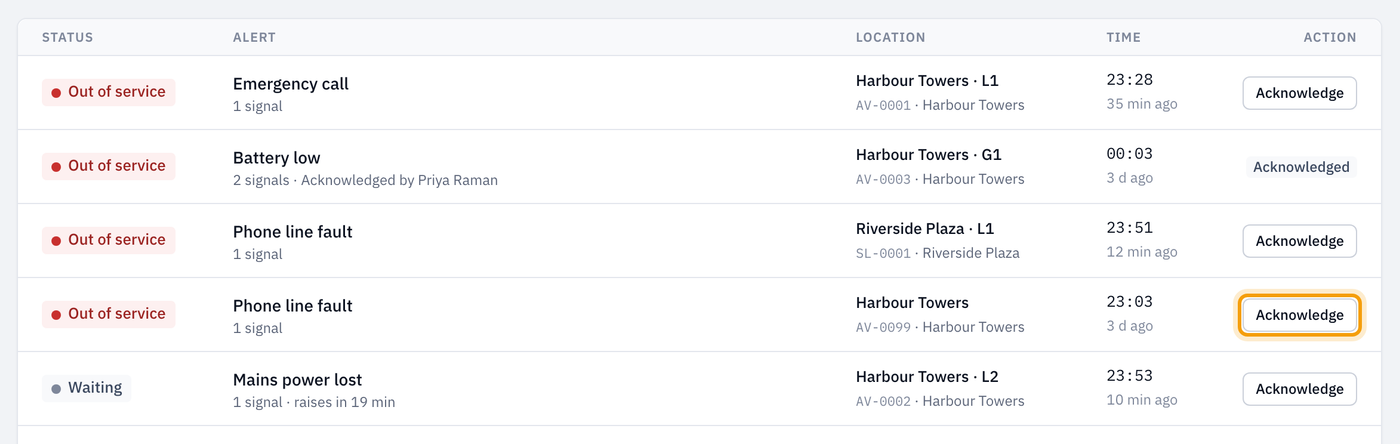The width and height of the screenshot is (1400, 444).
Task: Select Out of service badge in Riverside Plaza row
Action: coord(108,240)
